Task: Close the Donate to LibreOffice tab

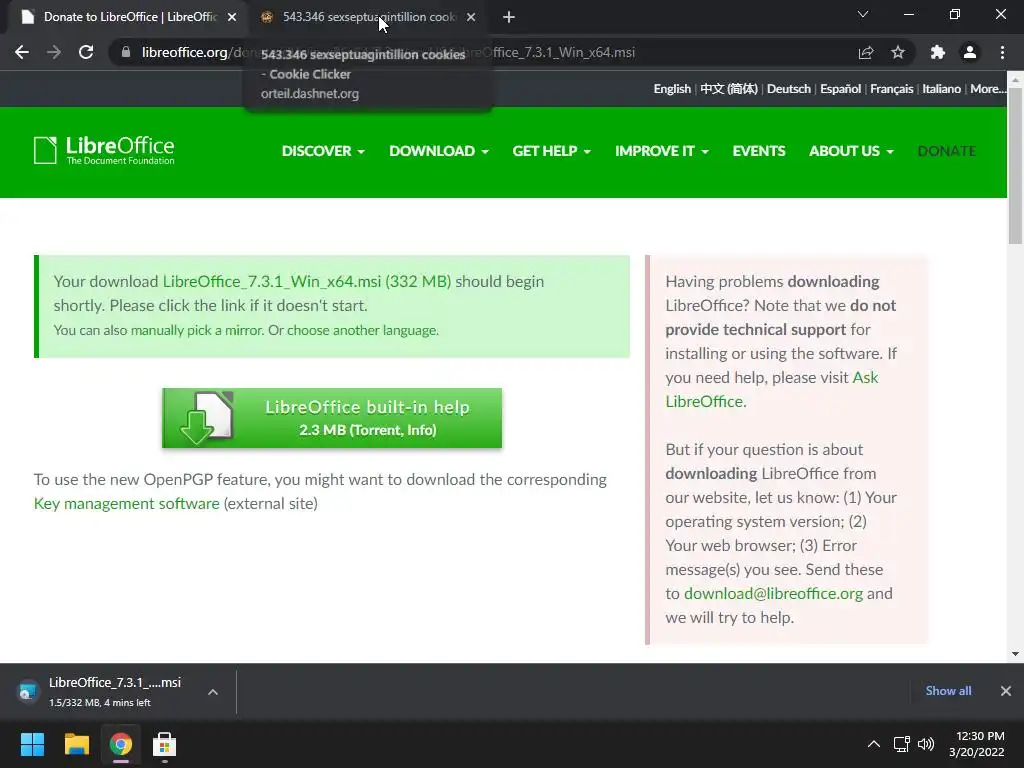Action: click(232, 17)
